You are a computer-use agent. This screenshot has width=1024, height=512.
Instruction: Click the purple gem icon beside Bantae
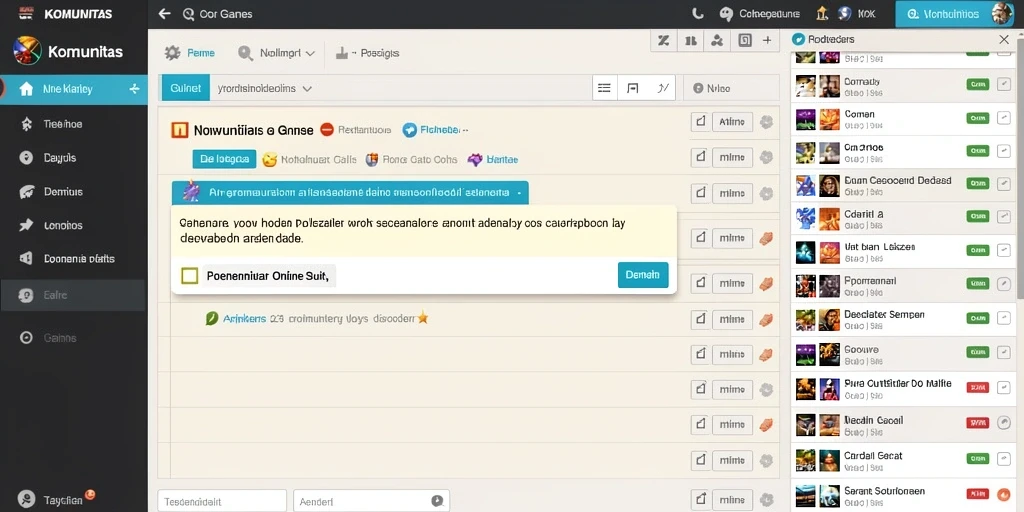point(475,159)
